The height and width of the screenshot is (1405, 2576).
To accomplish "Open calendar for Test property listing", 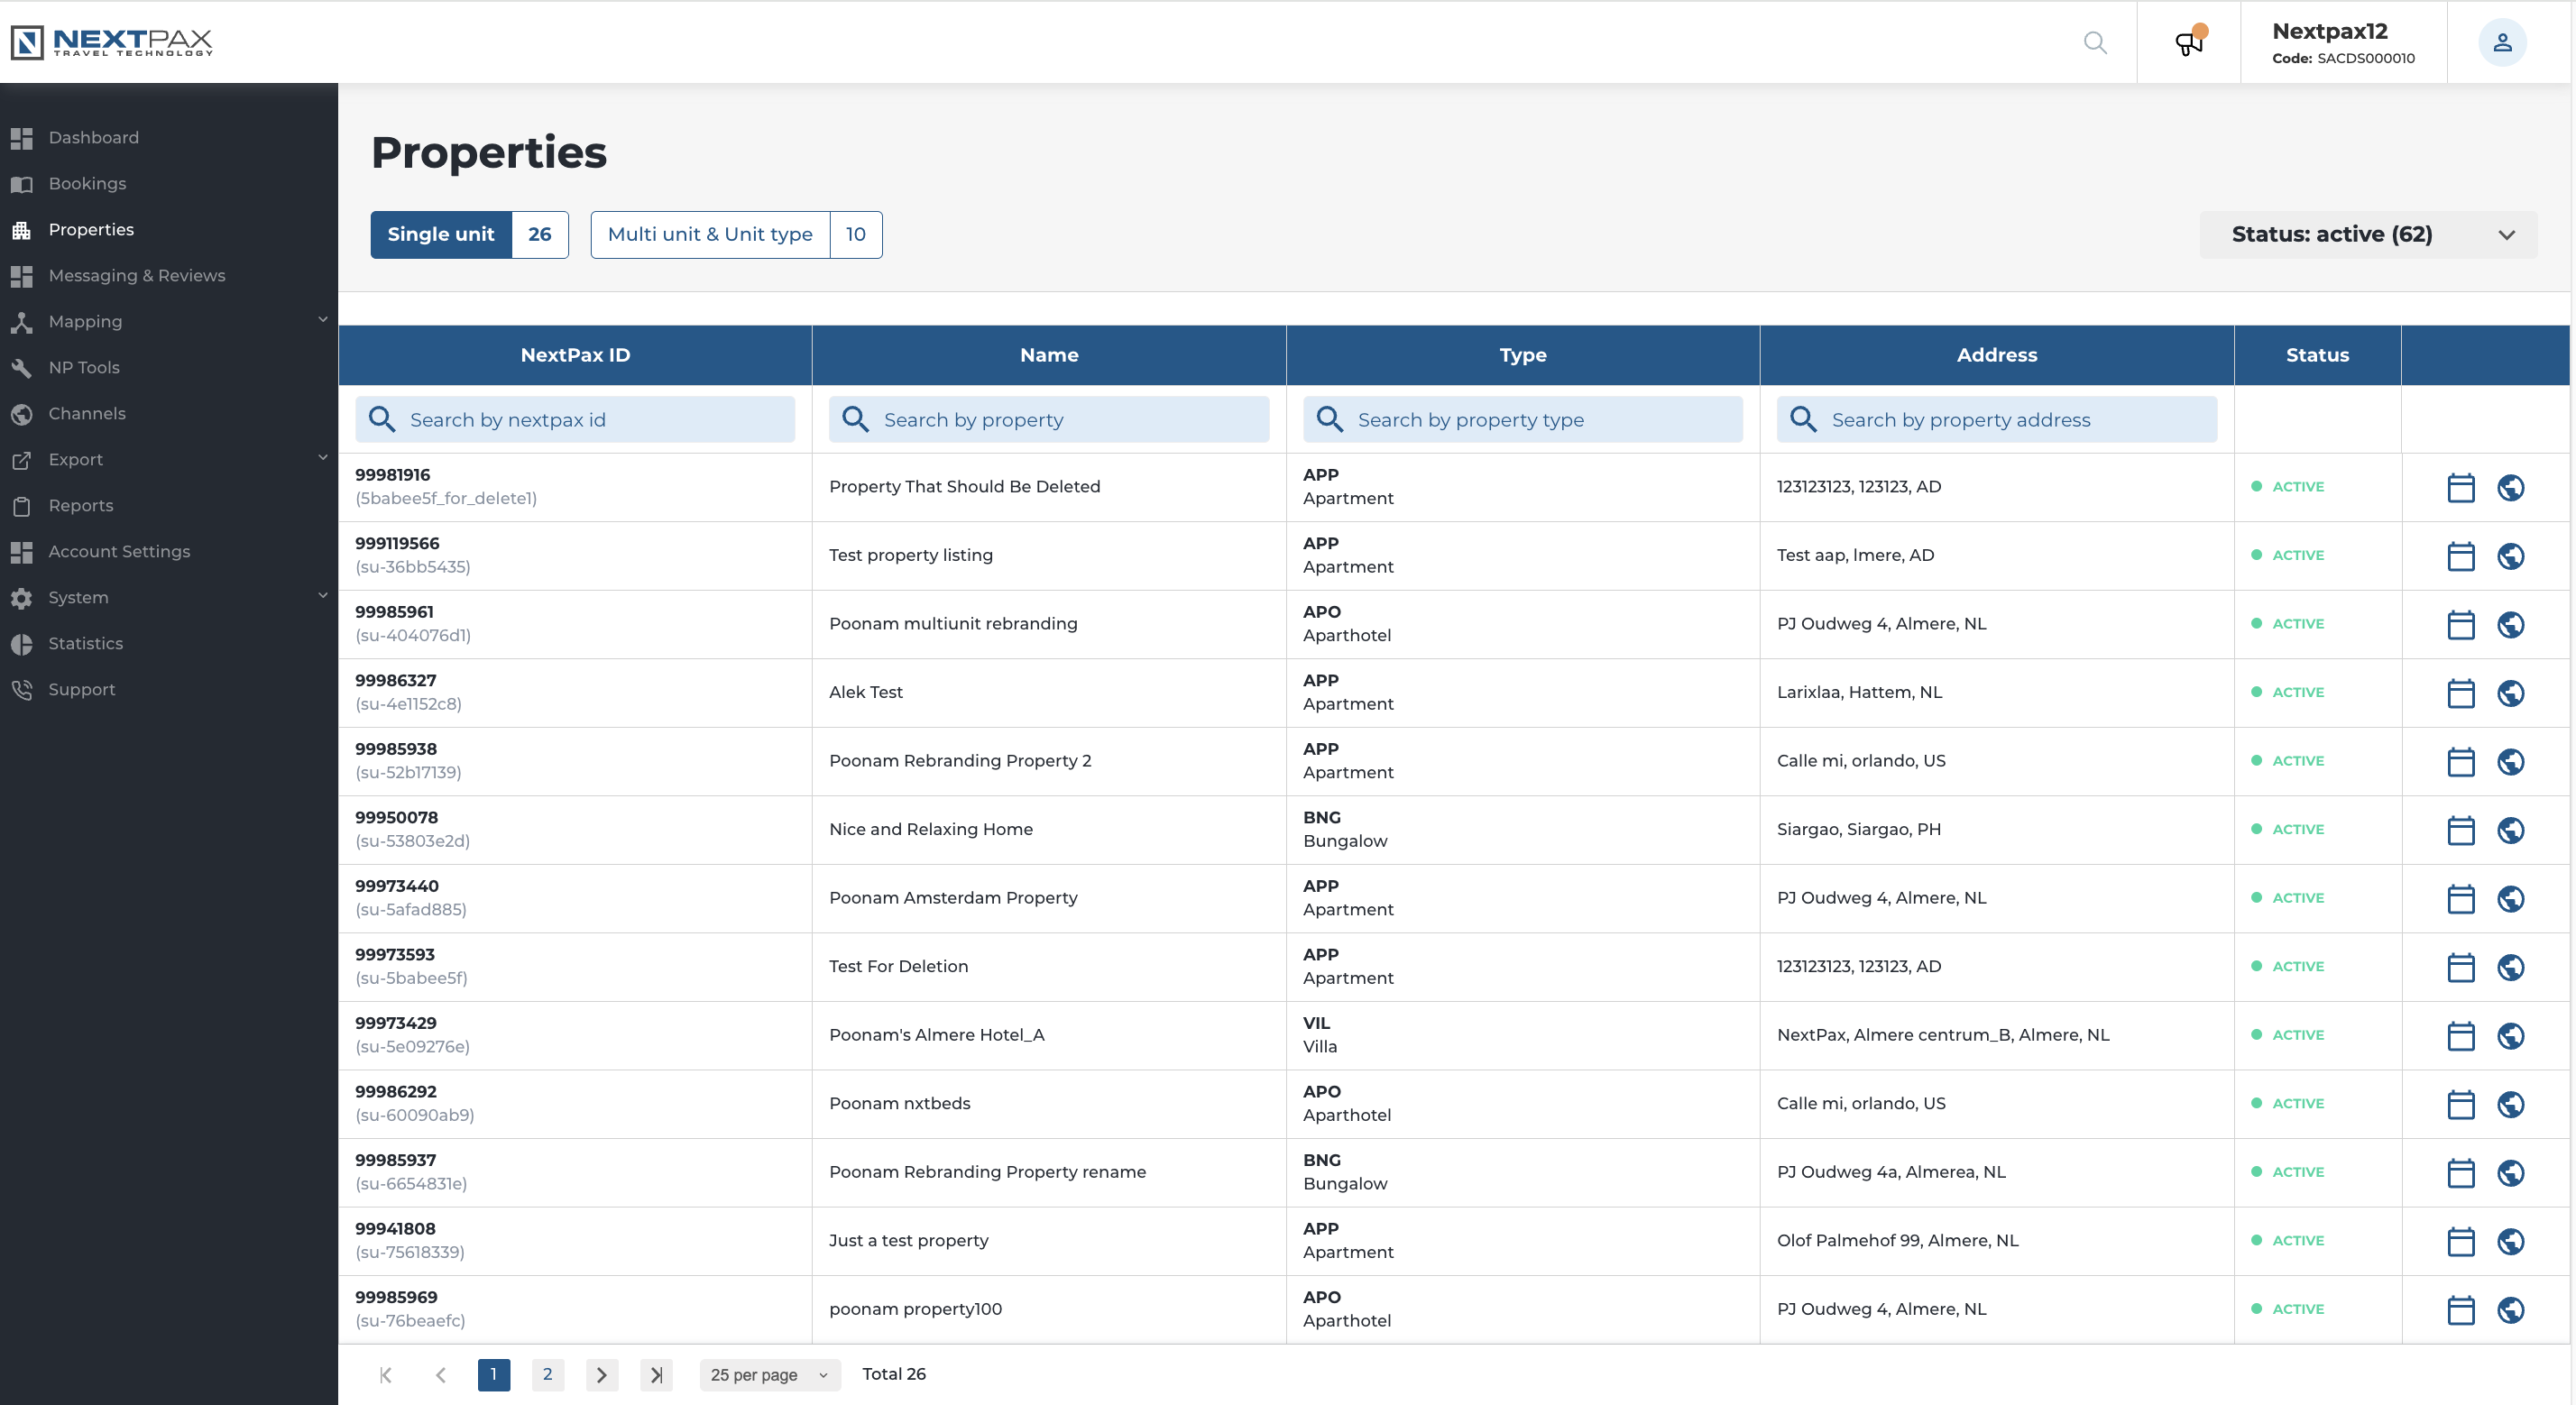I will [x=2461, y=556].
